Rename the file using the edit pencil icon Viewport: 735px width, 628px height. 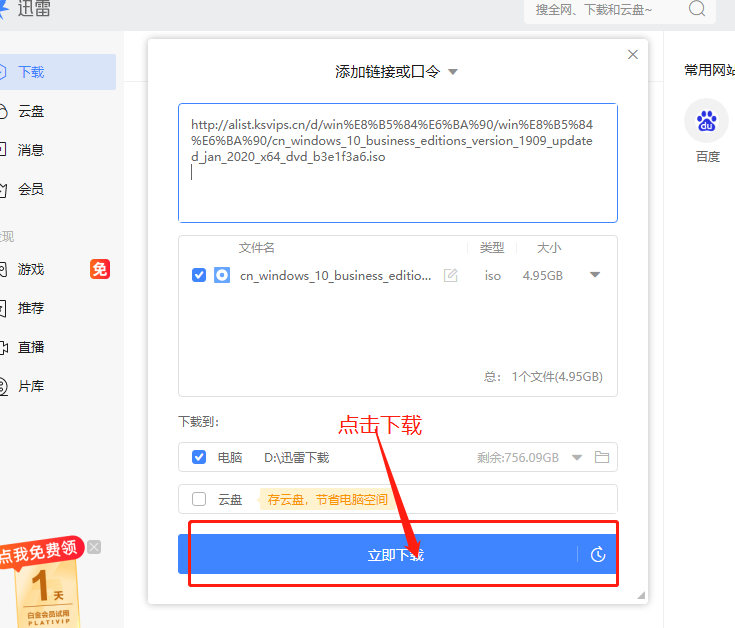click(x=450, y=275)
